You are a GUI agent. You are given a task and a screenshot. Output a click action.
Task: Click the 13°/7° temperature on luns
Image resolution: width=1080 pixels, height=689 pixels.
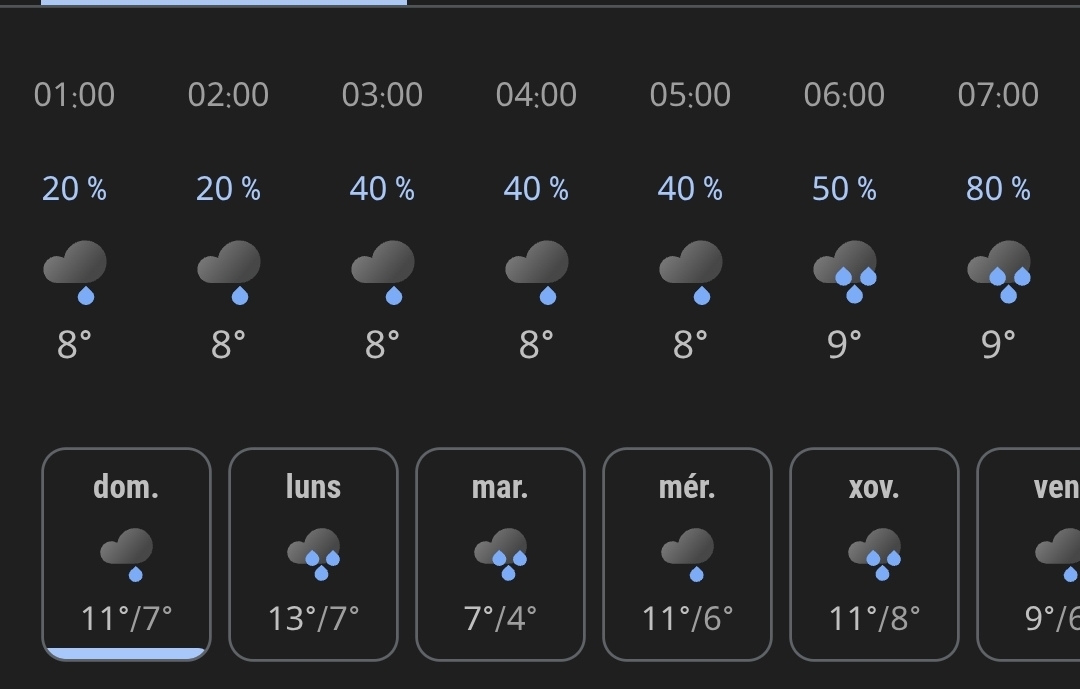[x=313, y=619]
